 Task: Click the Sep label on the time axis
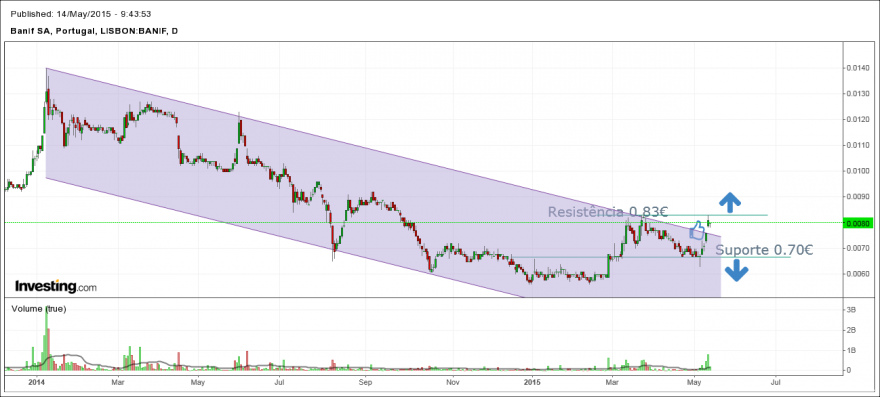point(366,383)
